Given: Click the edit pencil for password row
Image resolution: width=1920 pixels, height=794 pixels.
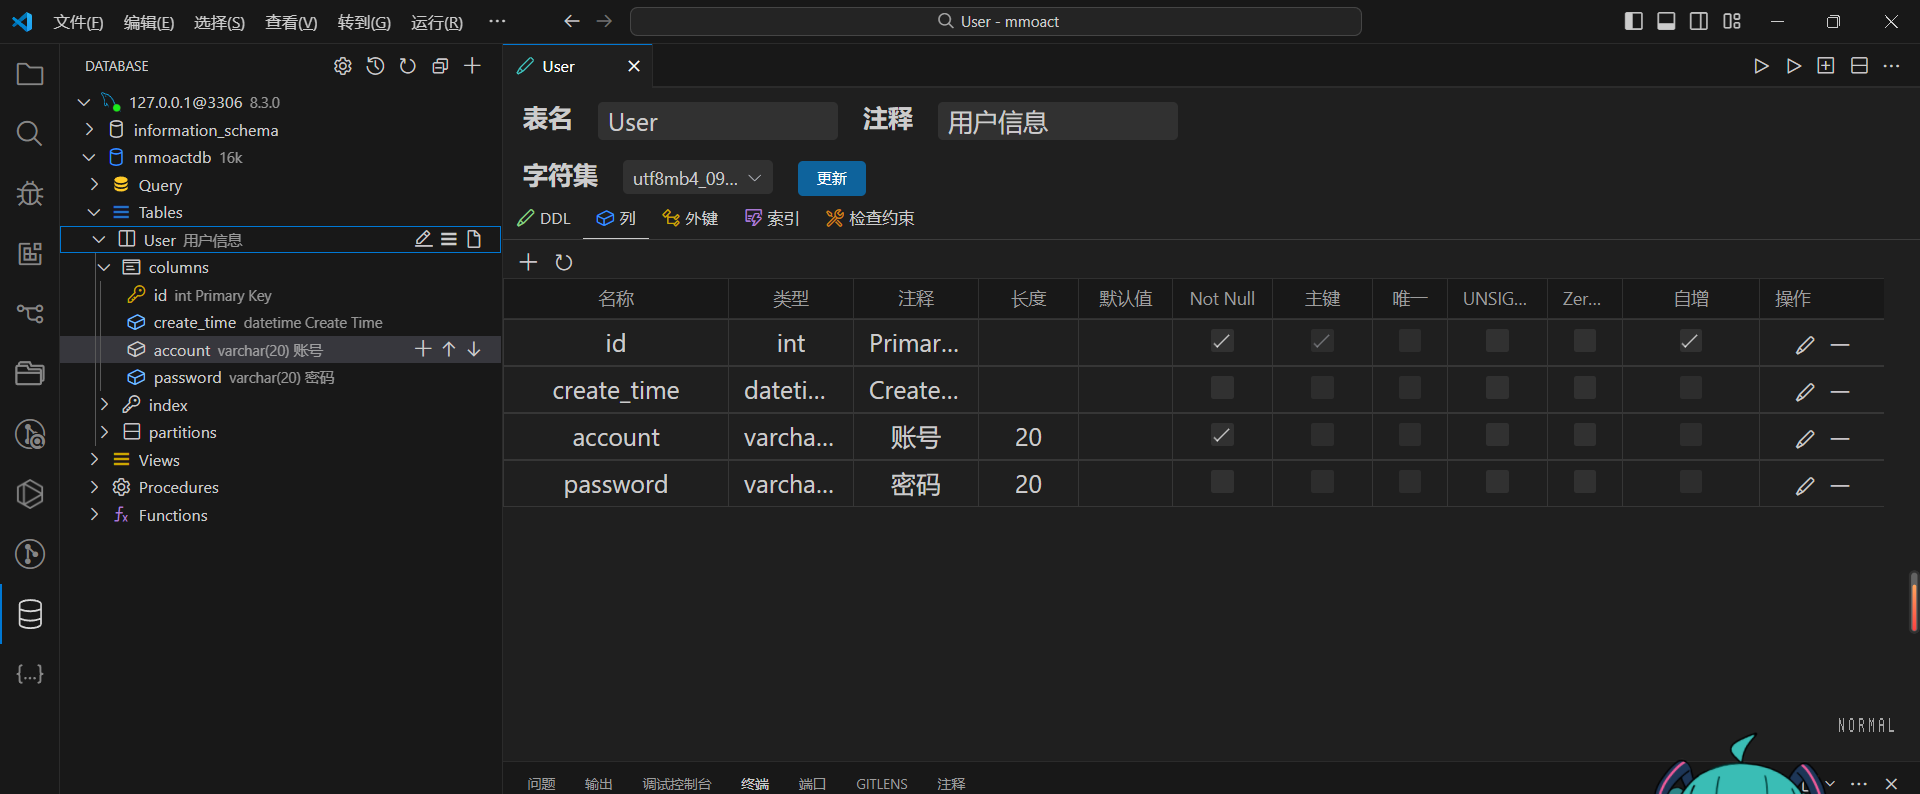Looking at the screenshot, I should [x=1804, y=486].
